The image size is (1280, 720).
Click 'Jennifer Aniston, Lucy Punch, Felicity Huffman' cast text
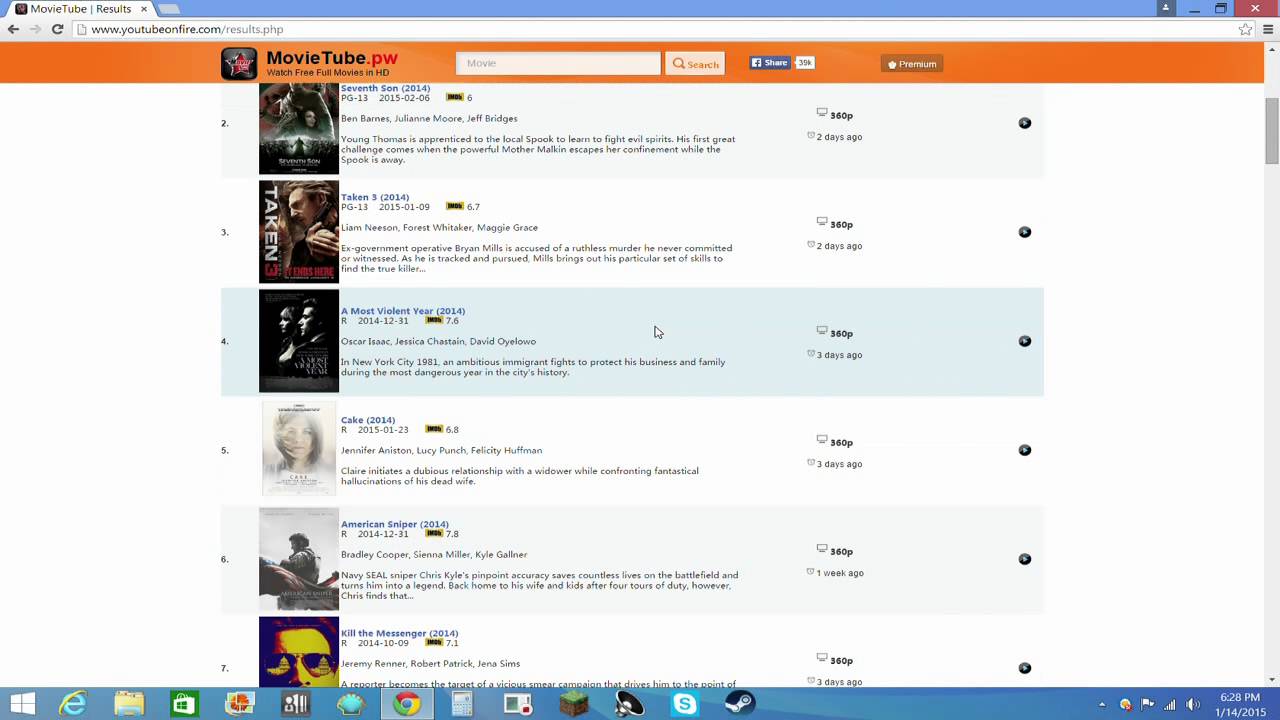click(x=441, y=450)
